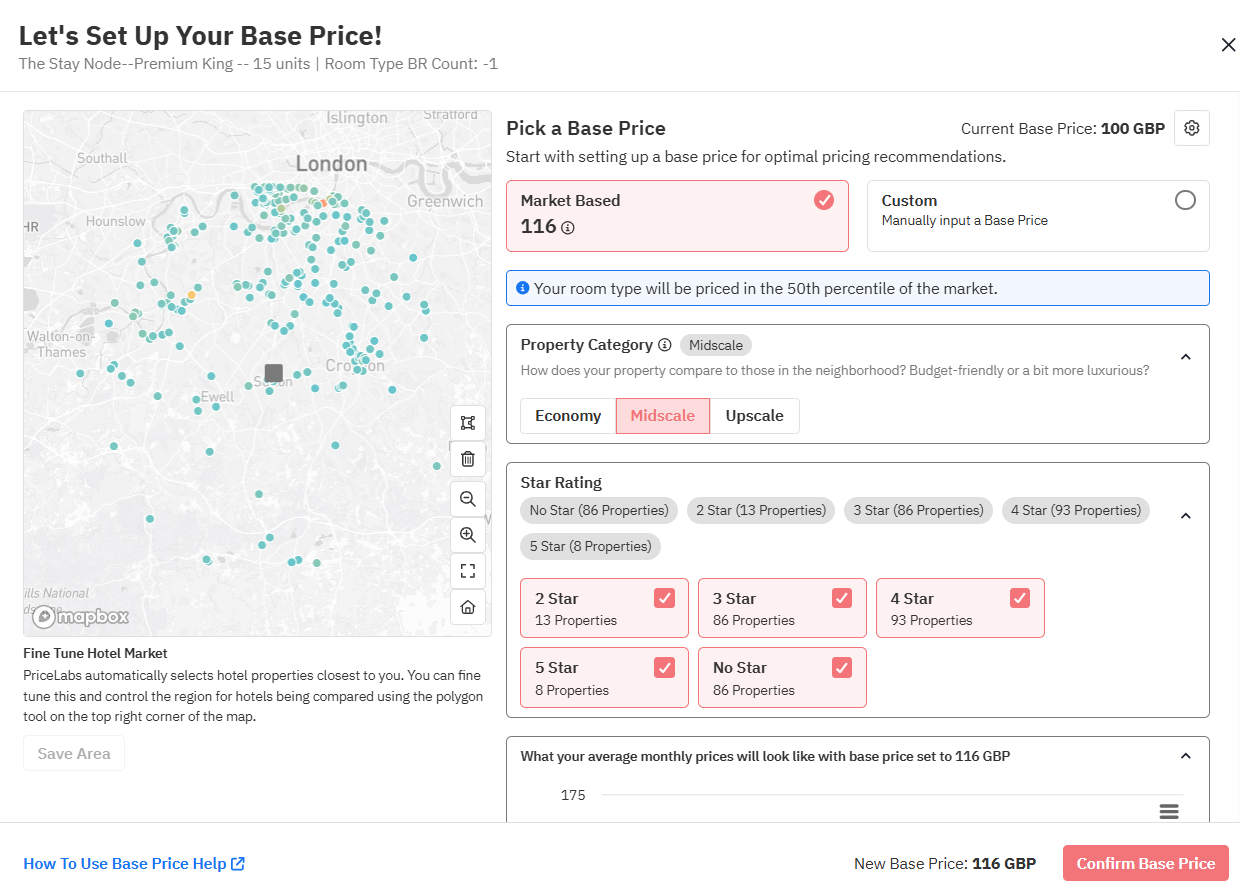Select the Custom base price option
Image resolution: width=1240 pixels, height=893 pixels.
pyautogui.click(x=1185, y=200)
